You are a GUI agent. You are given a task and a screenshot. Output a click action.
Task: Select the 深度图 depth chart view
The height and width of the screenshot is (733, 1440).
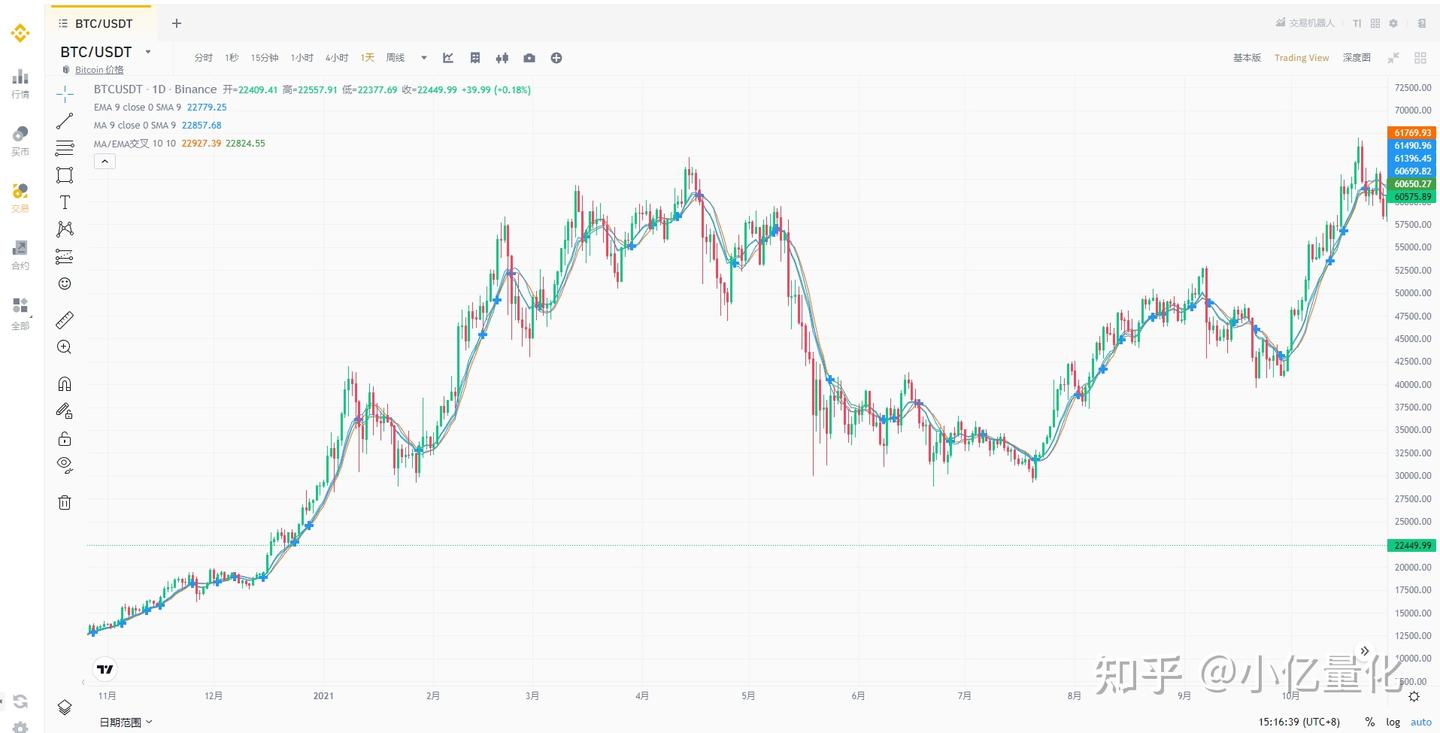(1356, 57)
